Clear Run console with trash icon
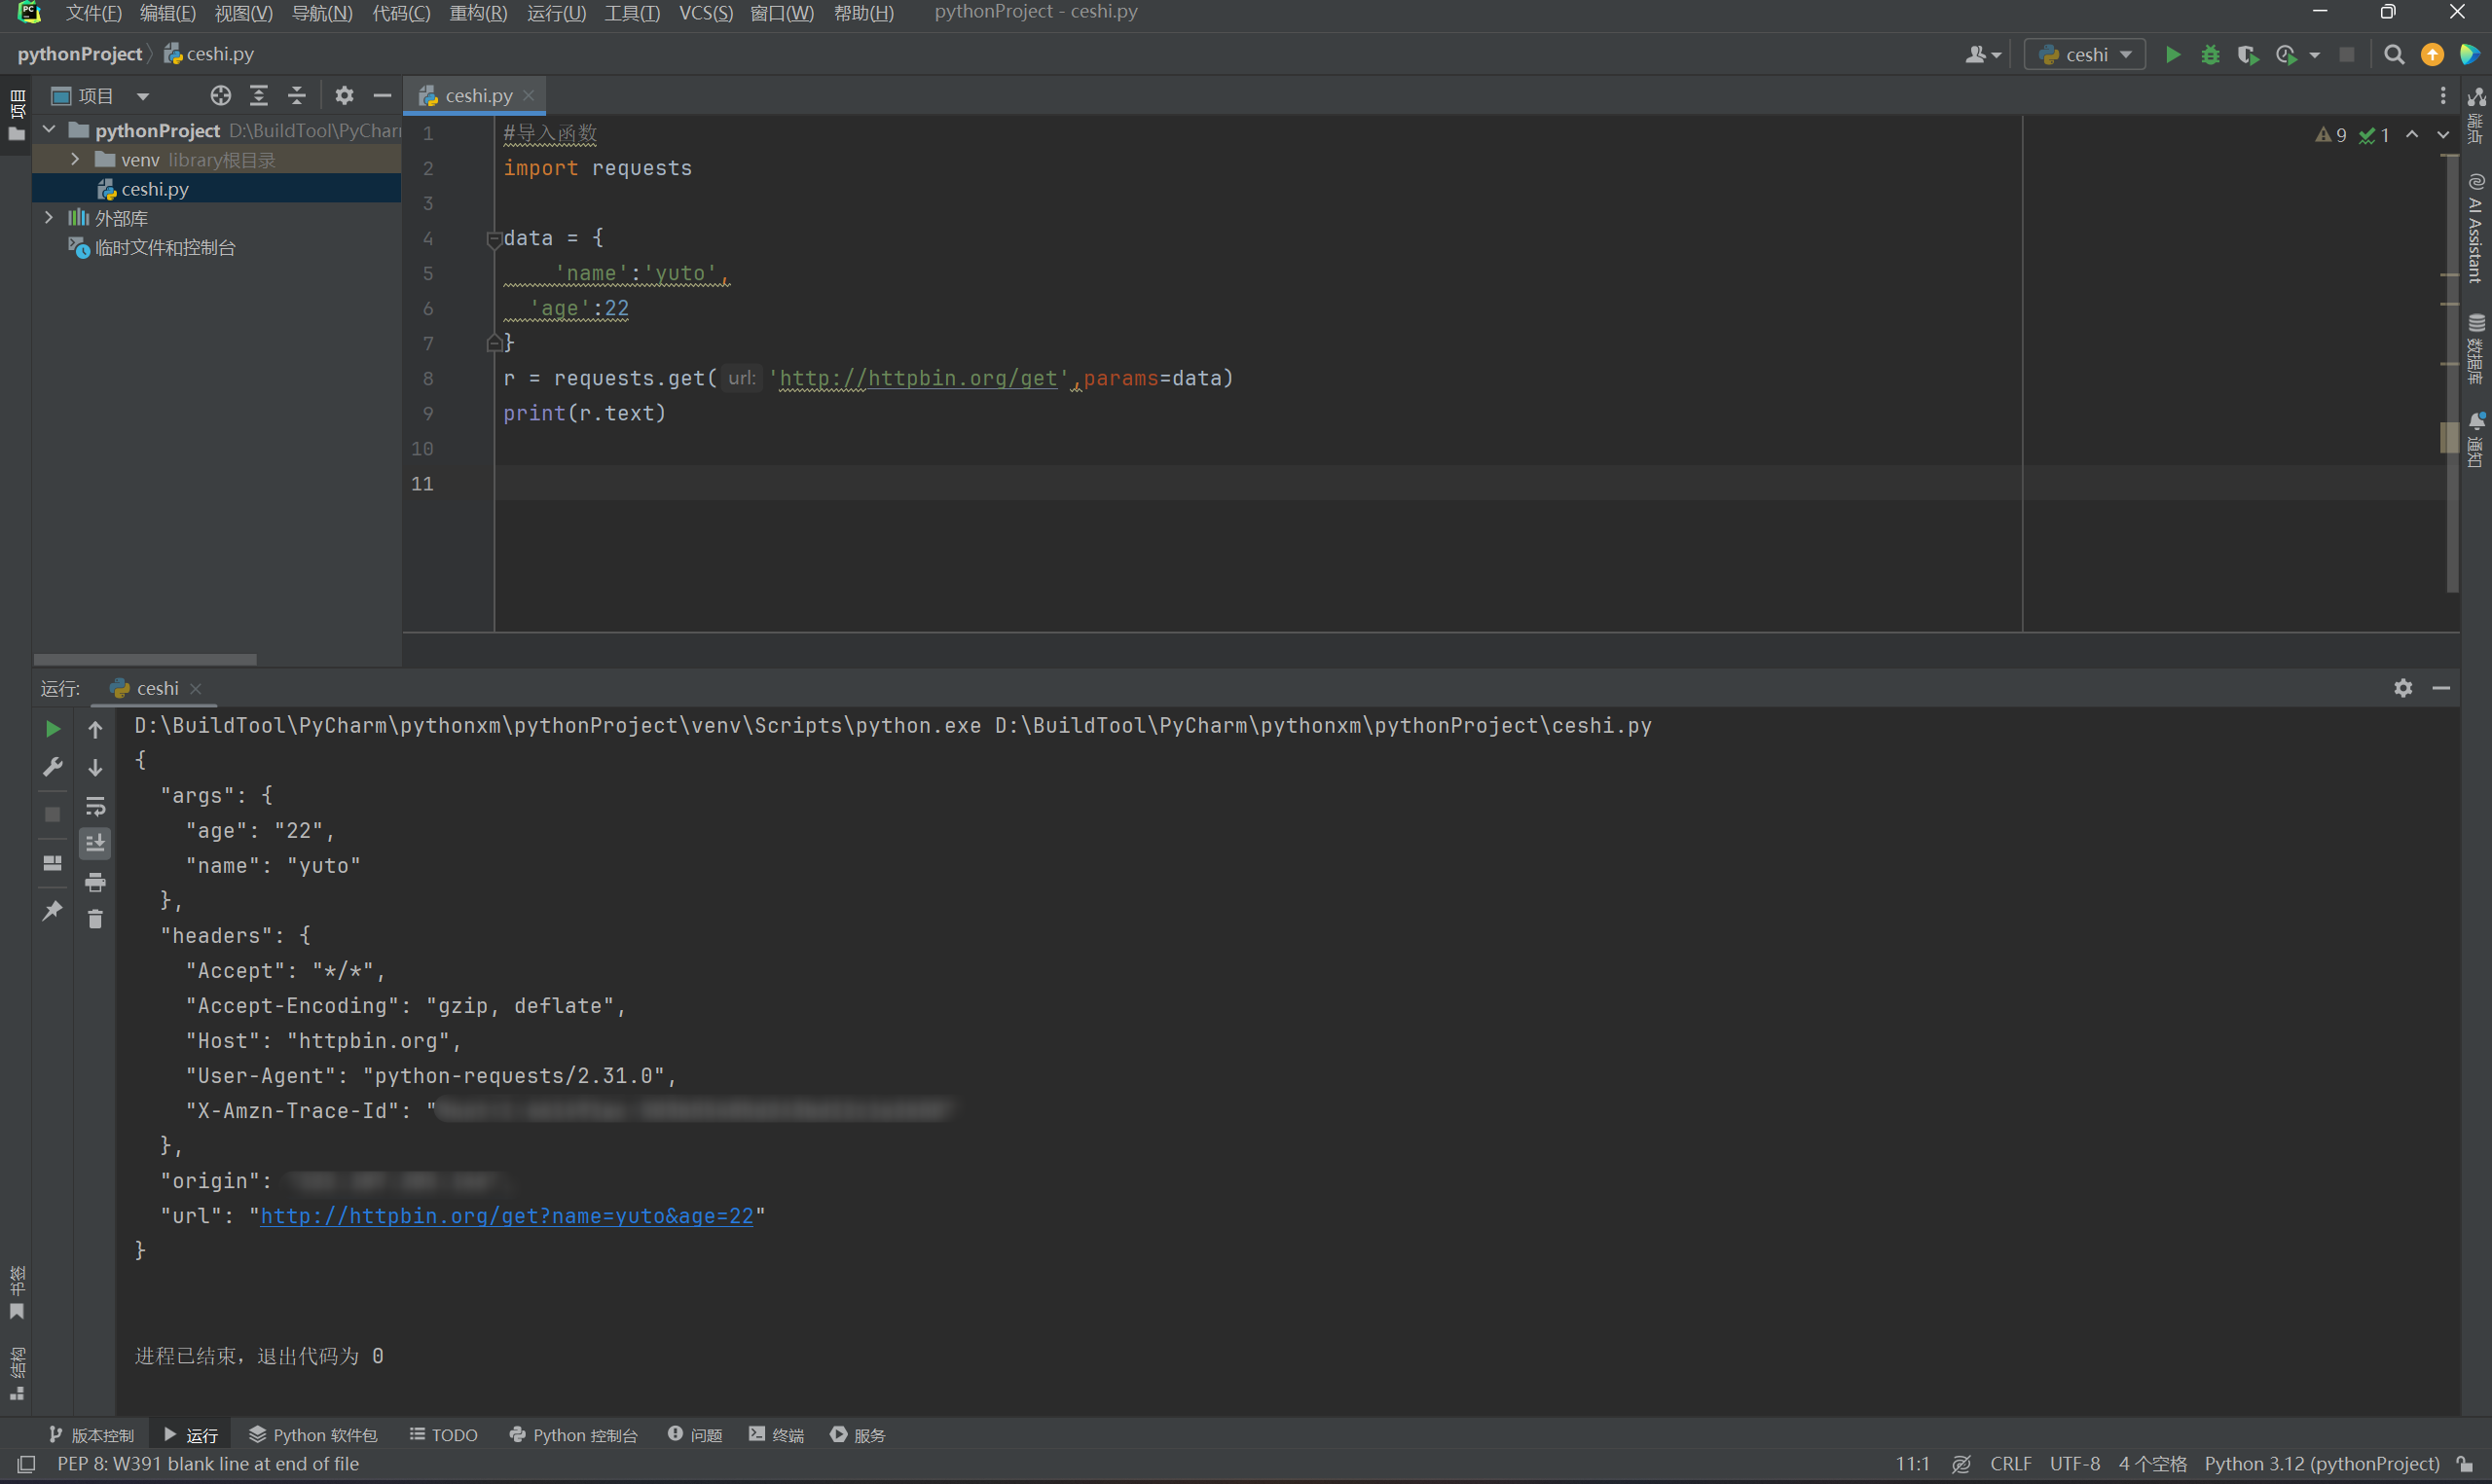This screenshot has width=2492, height=1484. point(95,919)
